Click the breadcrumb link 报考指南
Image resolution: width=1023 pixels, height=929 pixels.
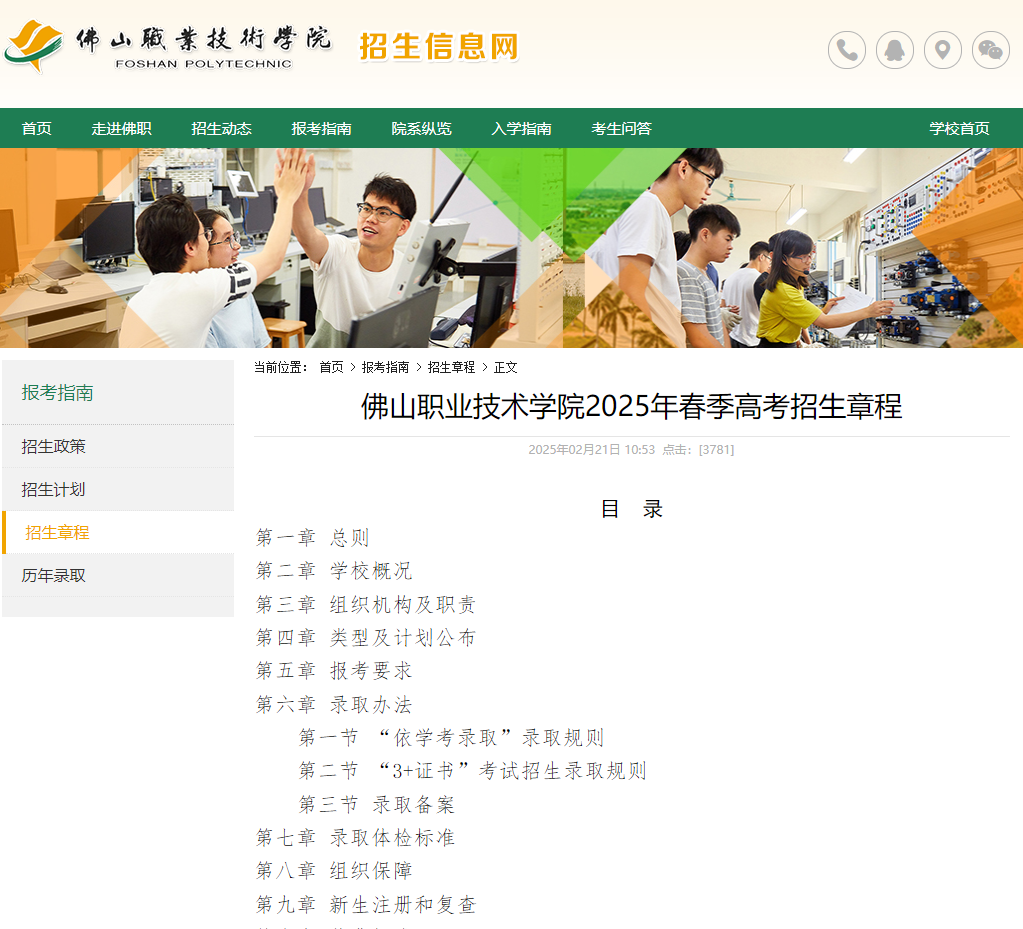point(385,367)
